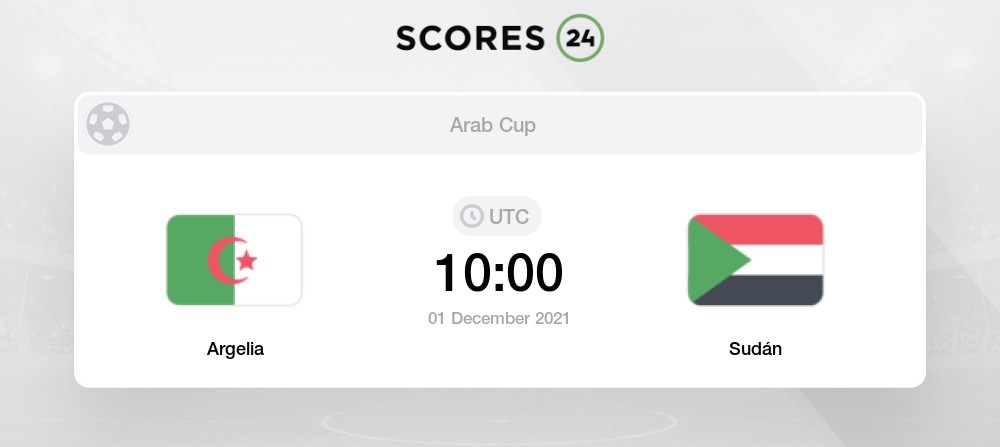The width and height of the screenshot is (1000, 447).
Task: Click the 01 December 2021 match date
Action: [499, 319]
